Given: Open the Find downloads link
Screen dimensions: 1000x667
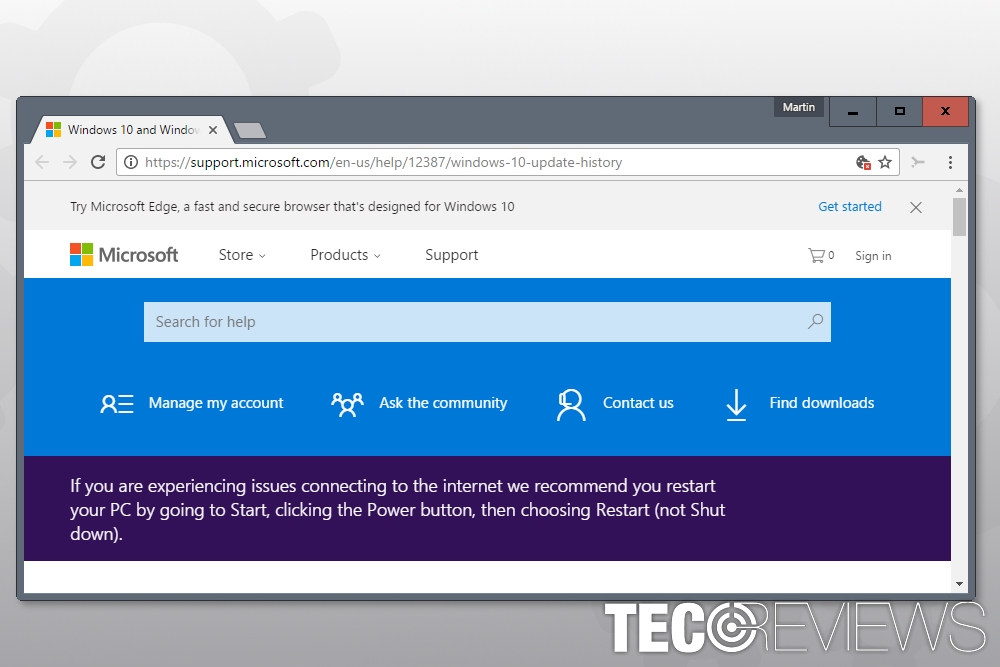Looking at the screenshot, I should [x=821, y=403].
